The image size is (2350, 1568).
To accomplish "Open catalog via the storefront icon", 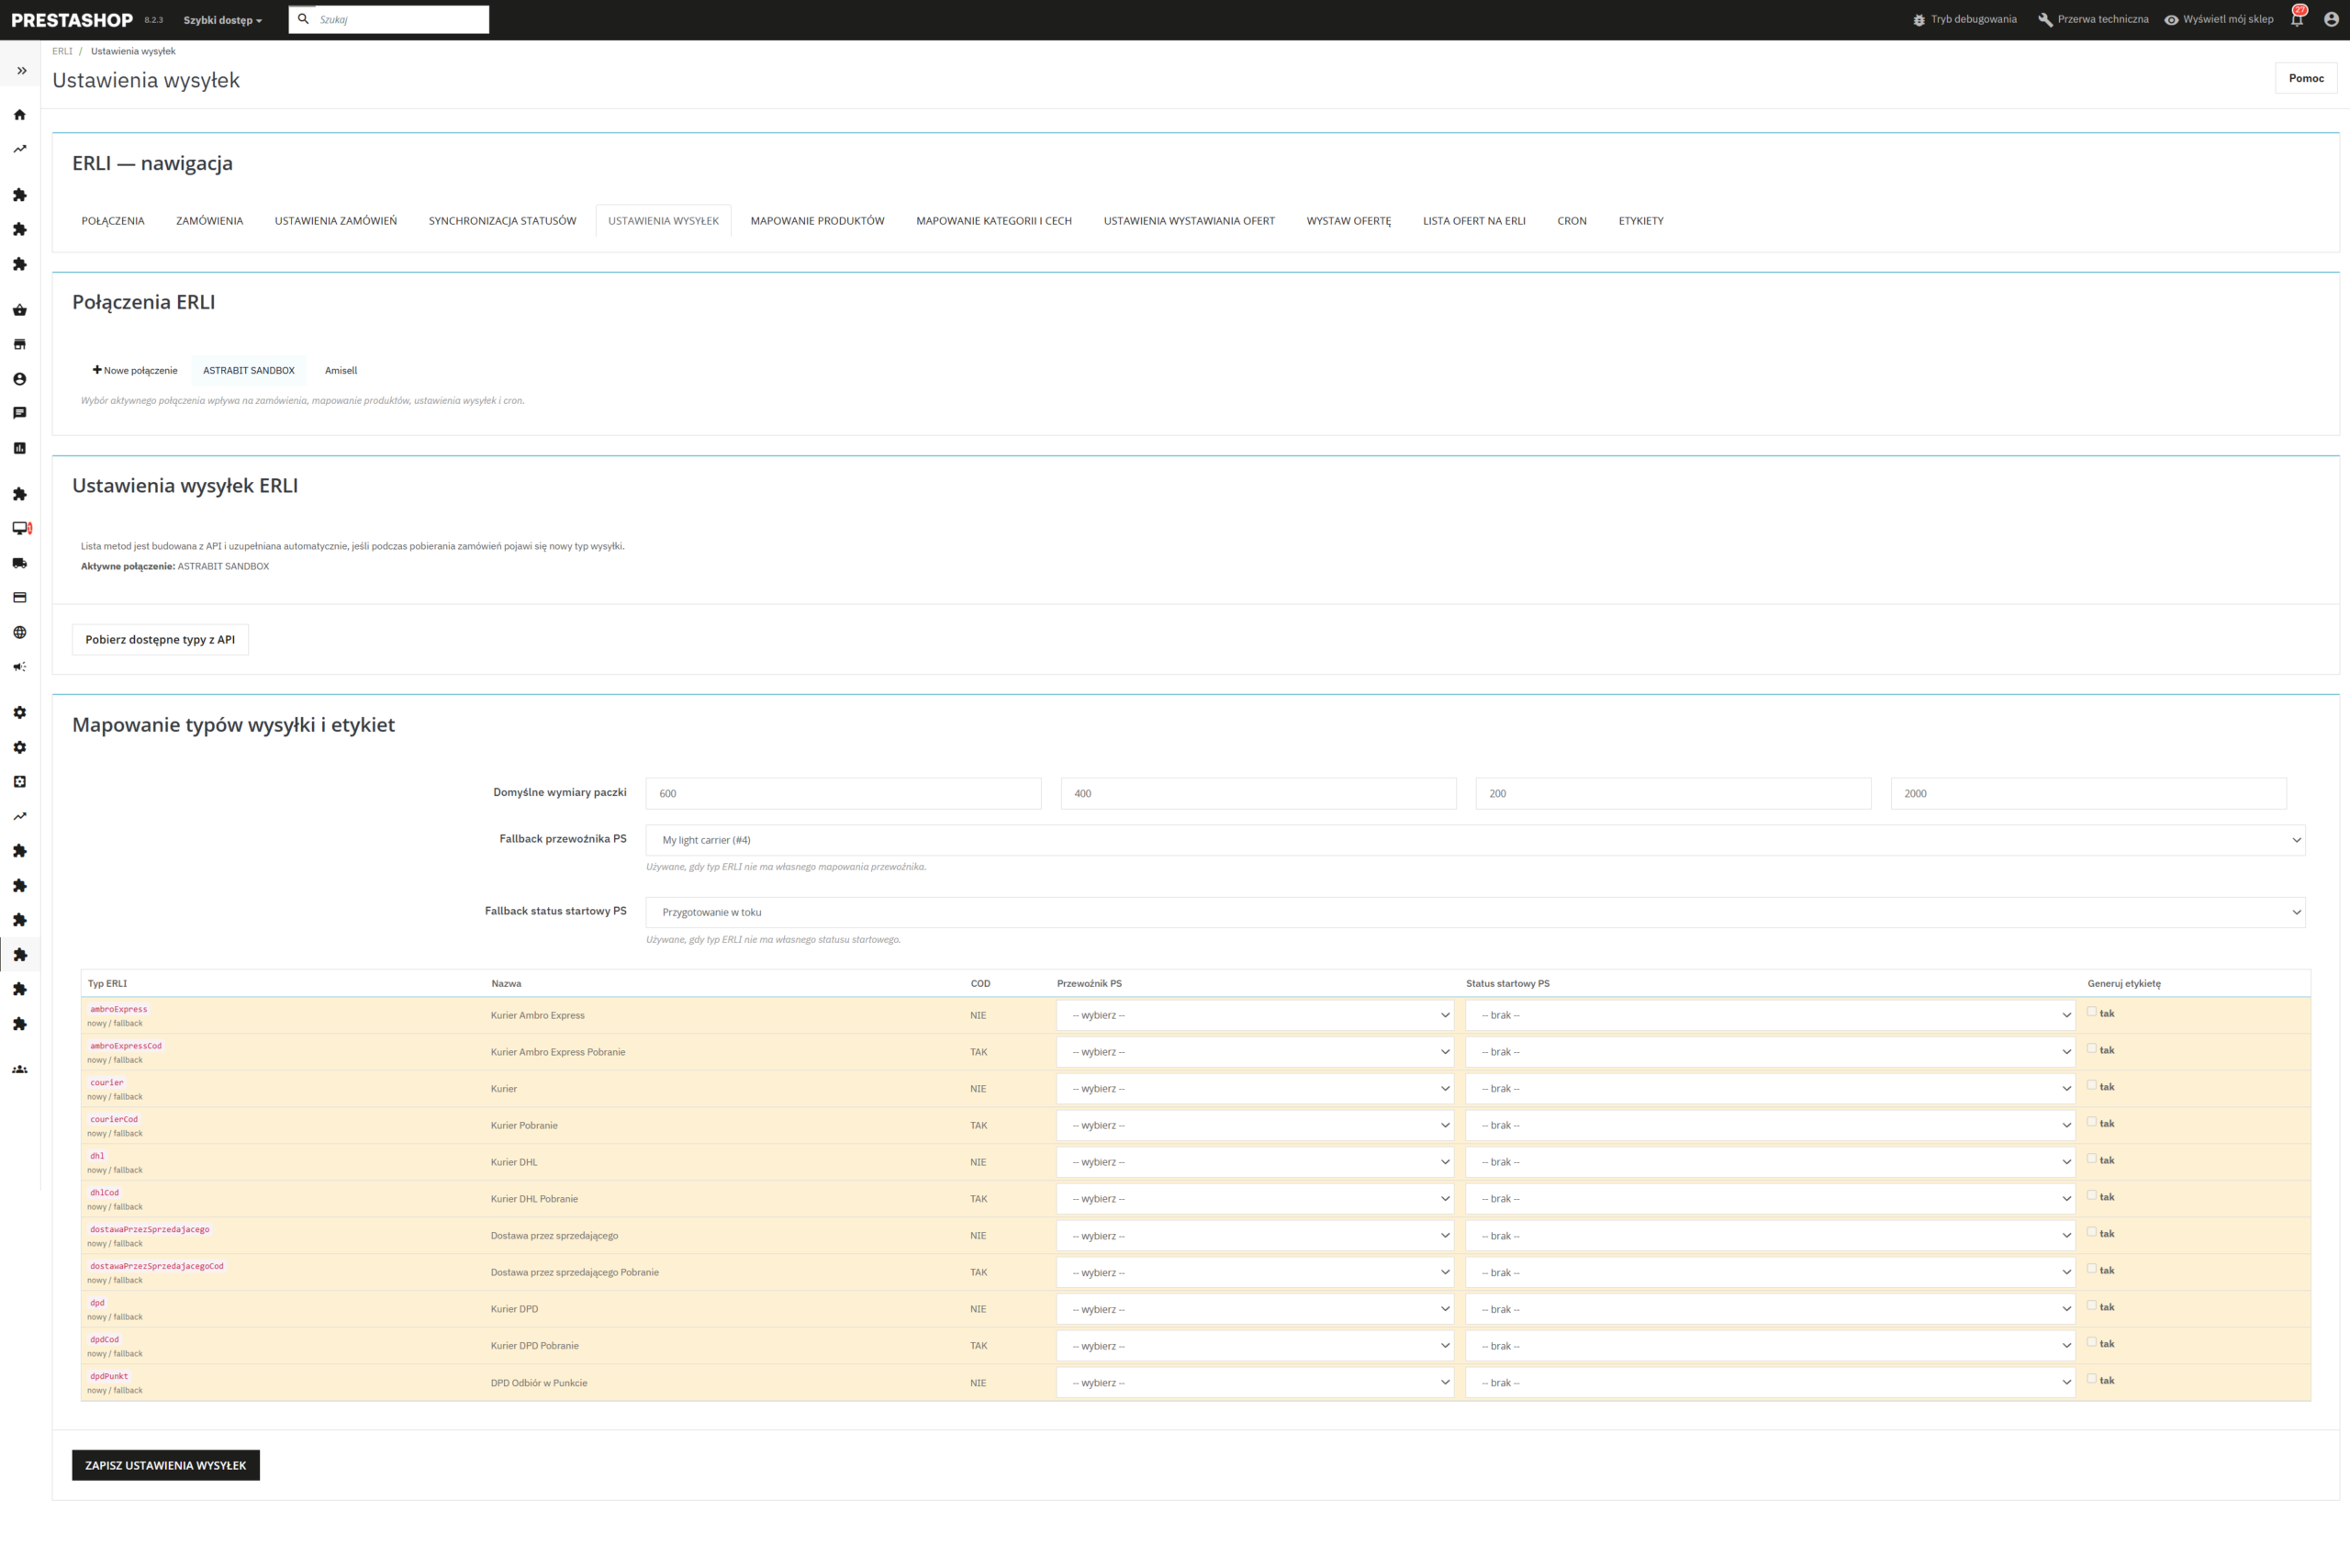I will pyautogui.click(x=20, y=344).
